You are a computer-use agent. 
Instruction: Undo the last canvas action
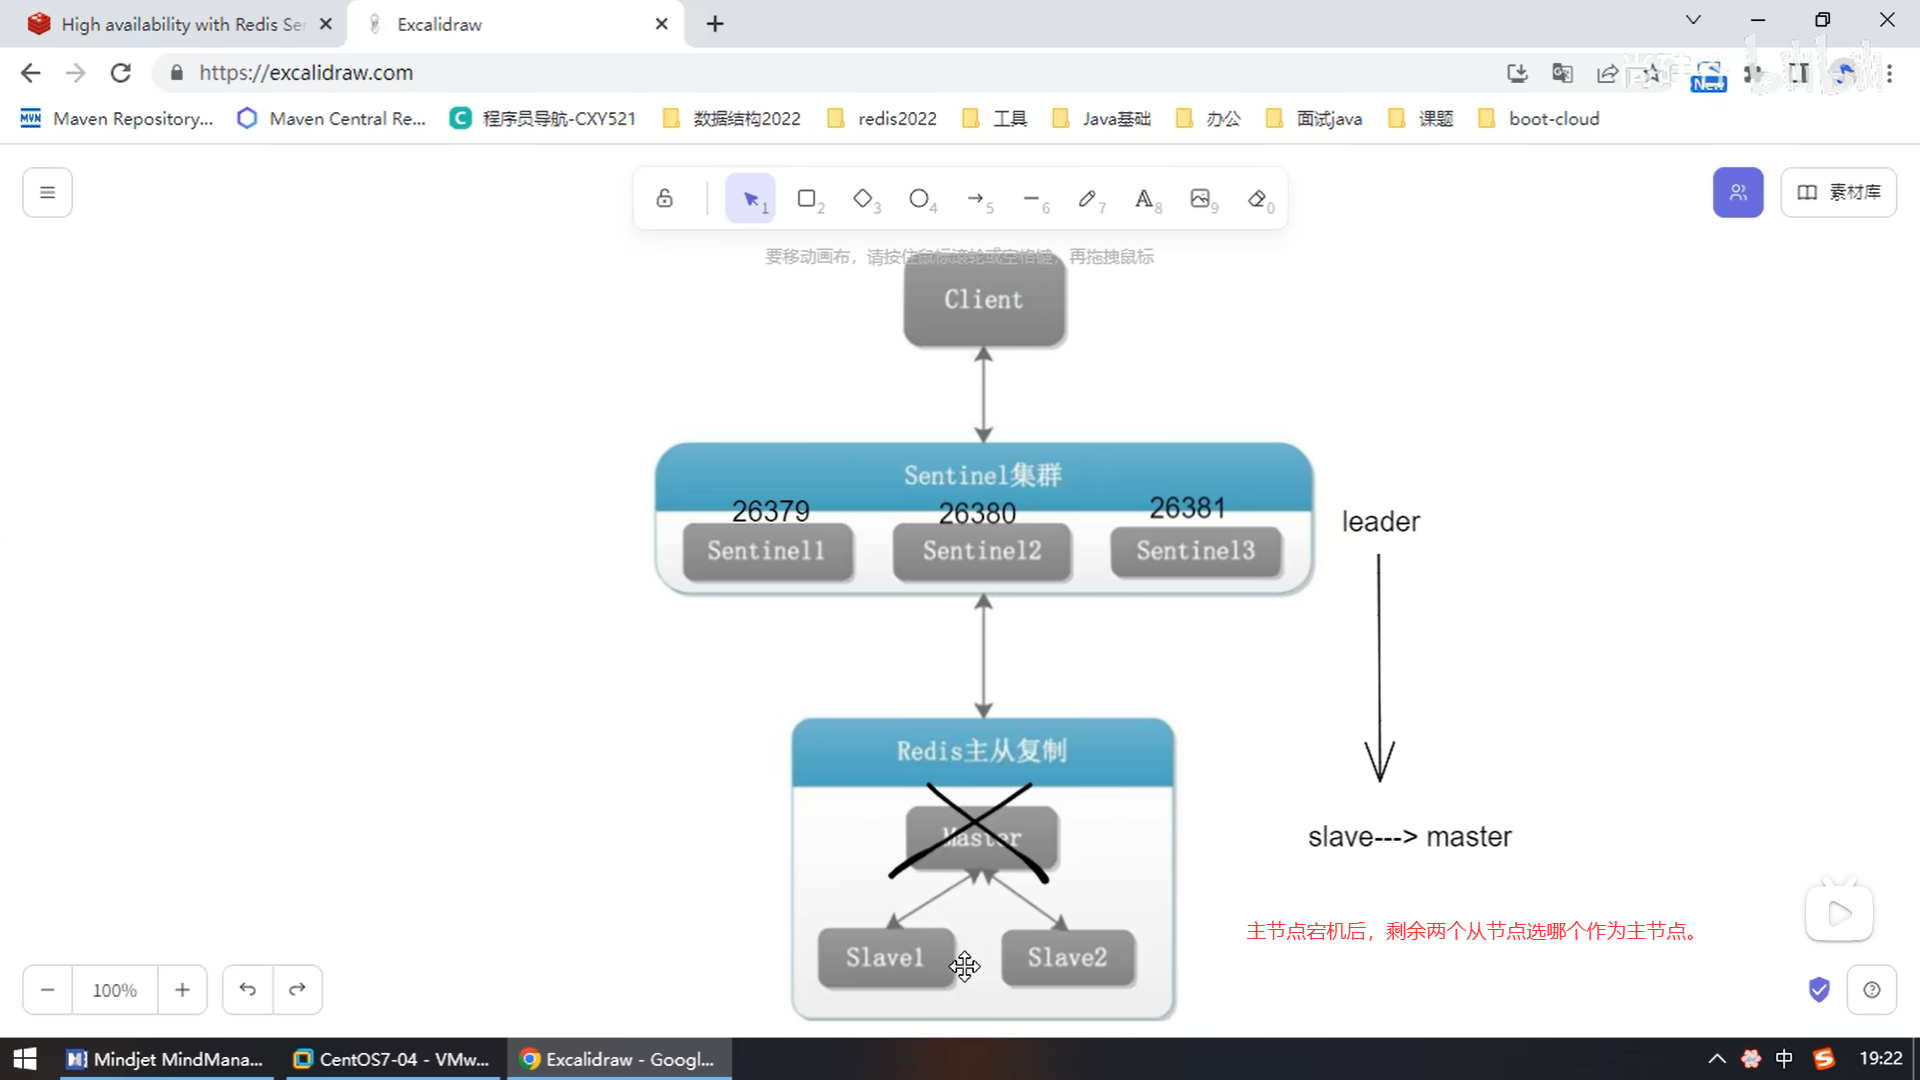248,990
